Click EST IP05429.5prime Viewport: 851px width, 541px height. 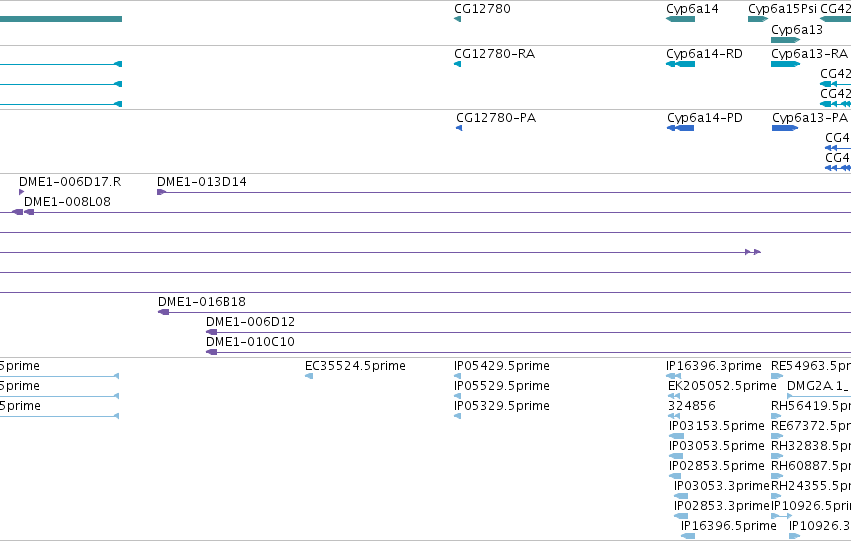(502, 366)
